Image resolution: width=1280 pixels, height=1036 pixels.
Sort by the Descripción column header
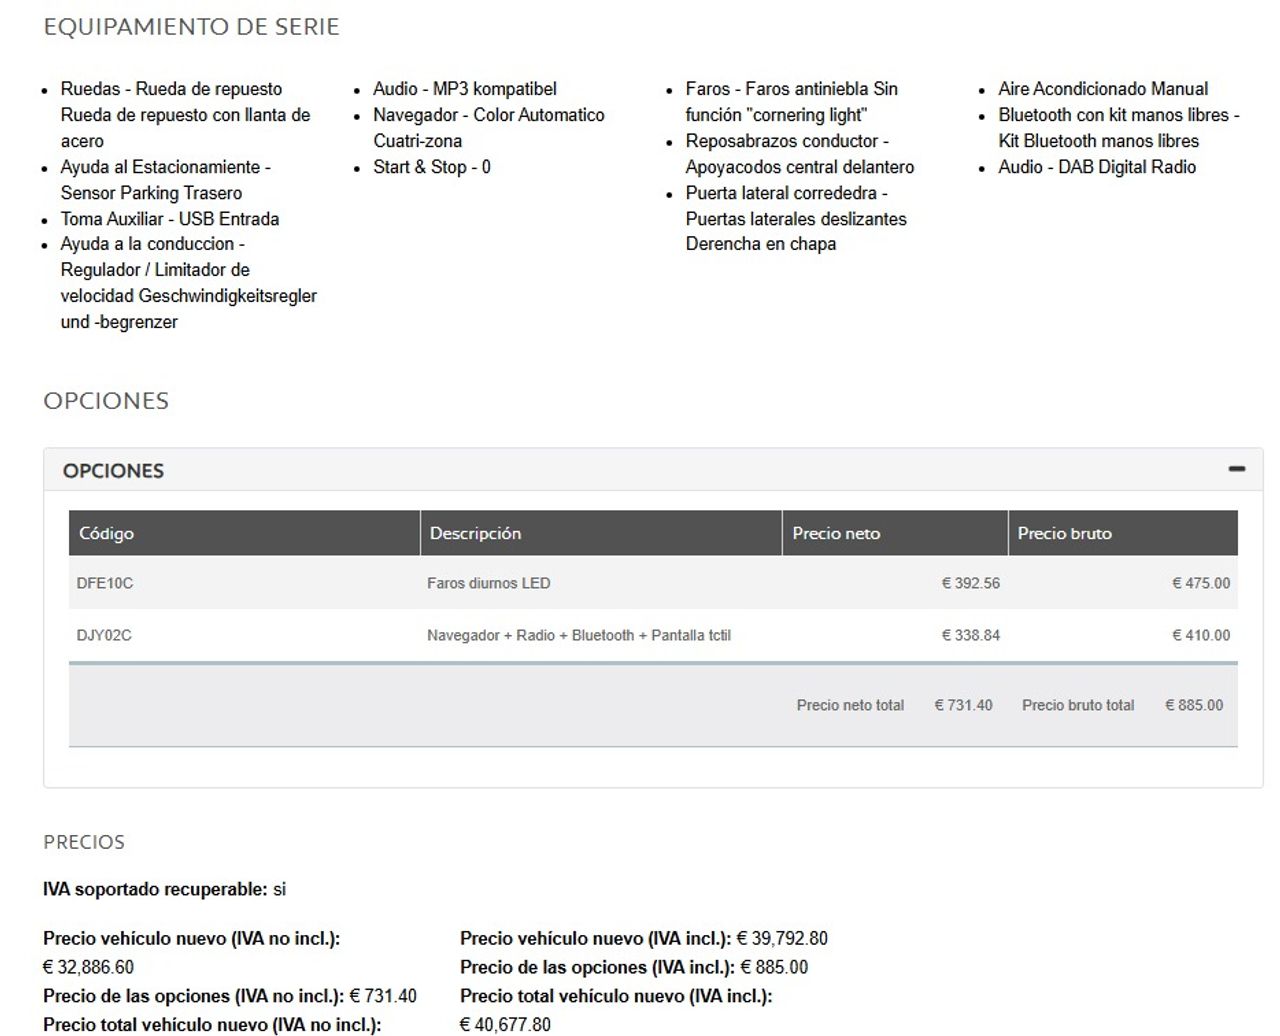(x=601, y=533)
